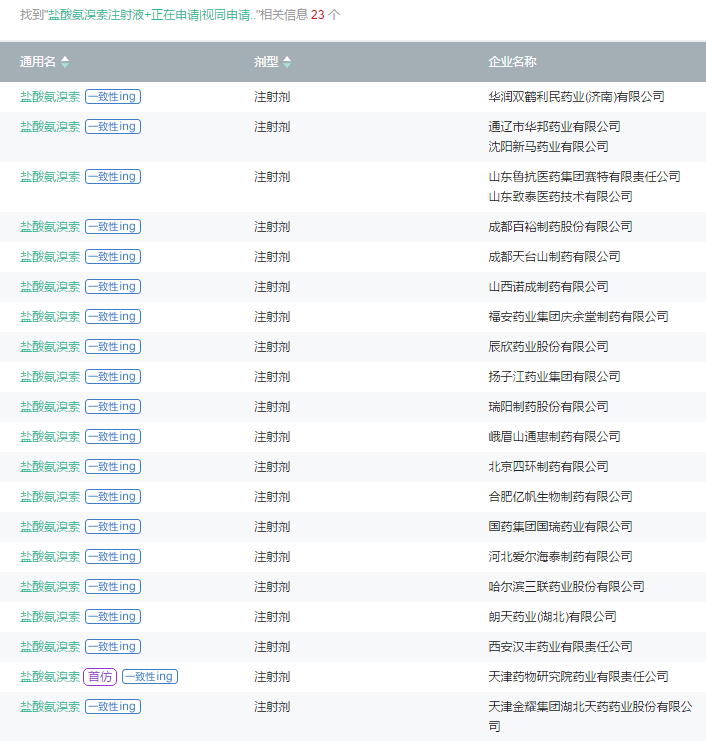Open 盐酸氨溴索 link for 山东鲁抗医药 row
This screenshot has height=741, width=706.
tap(50, 177)
